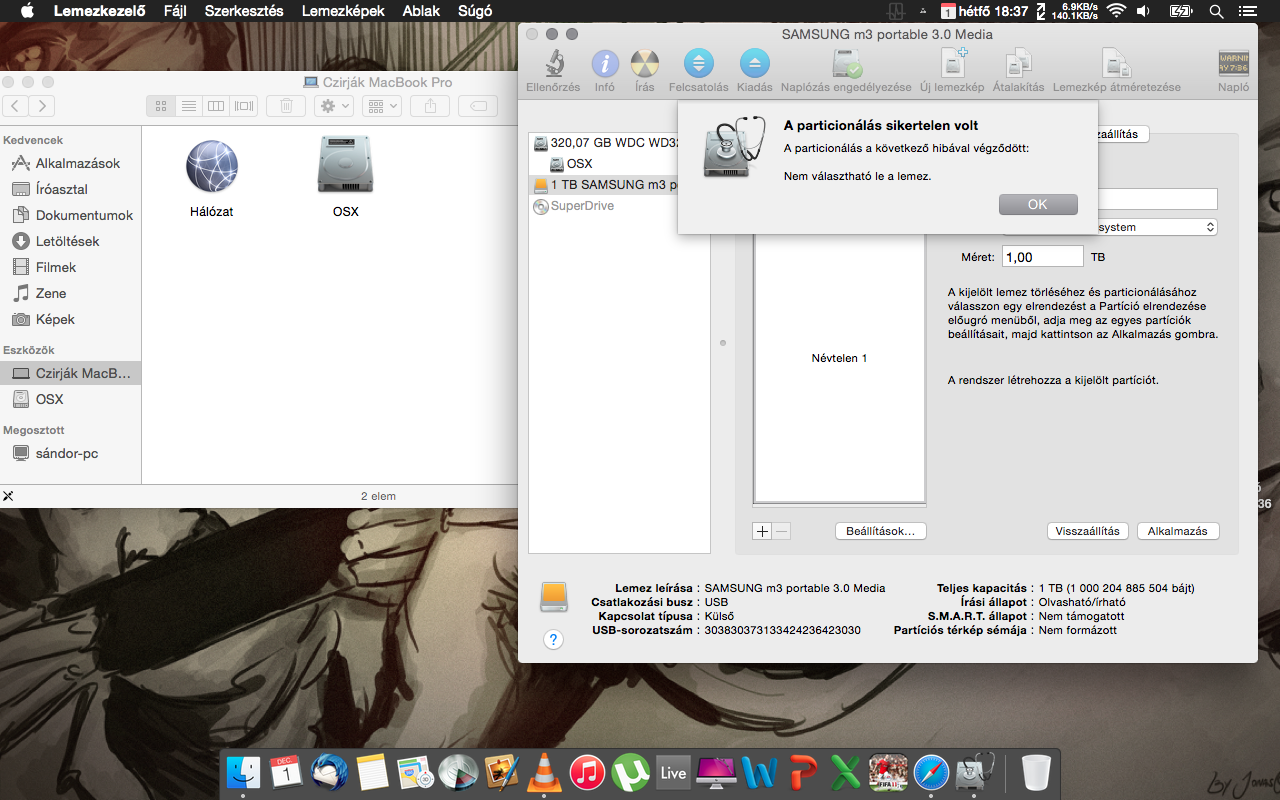Switch Finder to Cover Flow view

pyautogui.click(x=243, y=105)
